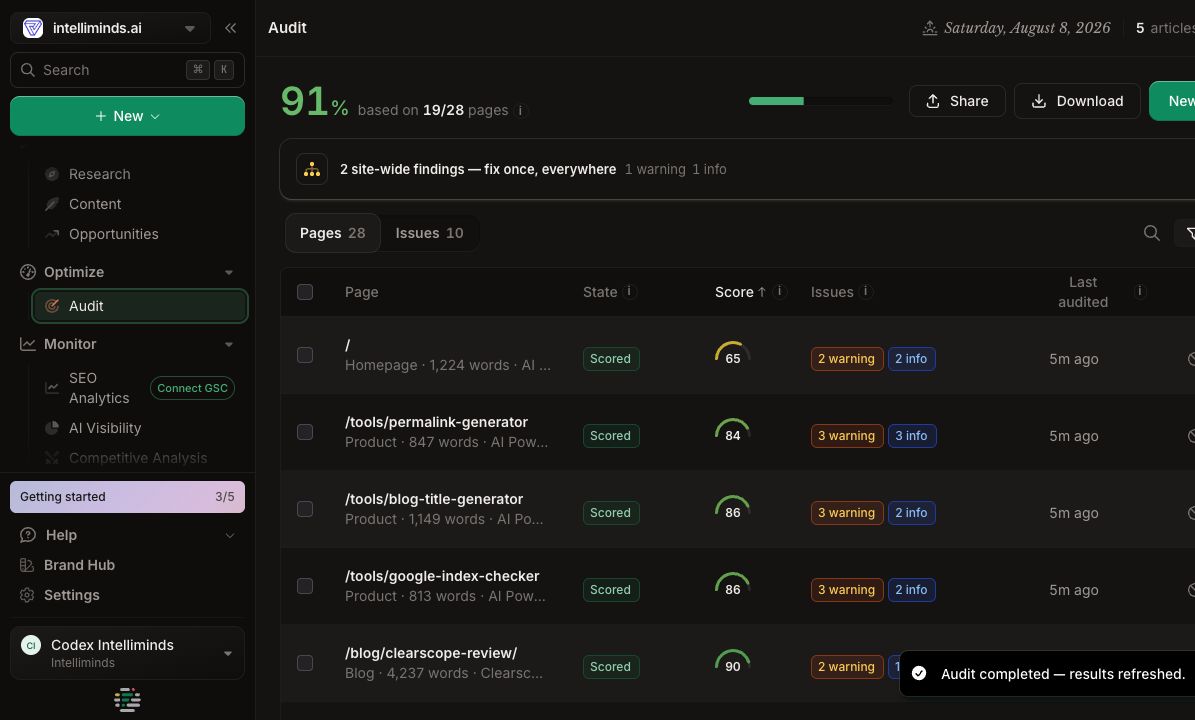Click info icon next to State header
The width and height of the screenshot is (1195, 720).
click(x=630, y=291)
